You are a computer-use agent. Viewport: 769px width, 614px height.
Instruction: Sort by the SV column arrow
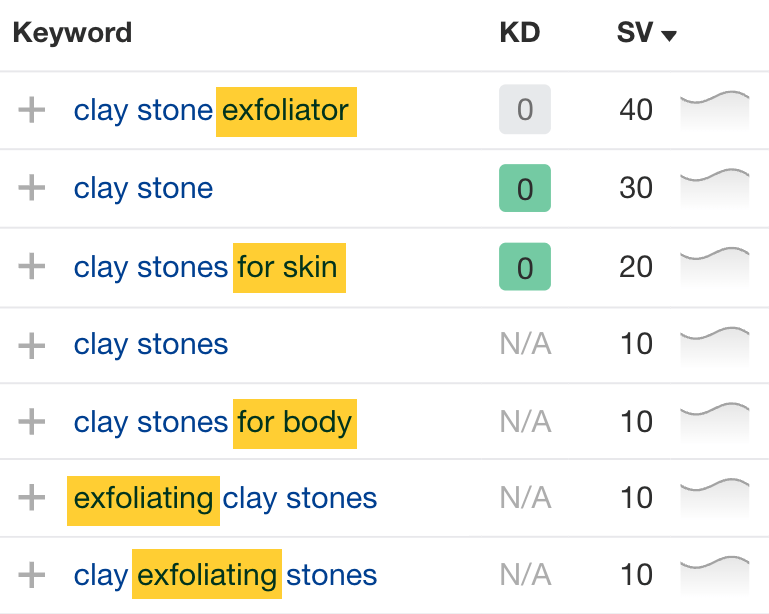(669, 35)
